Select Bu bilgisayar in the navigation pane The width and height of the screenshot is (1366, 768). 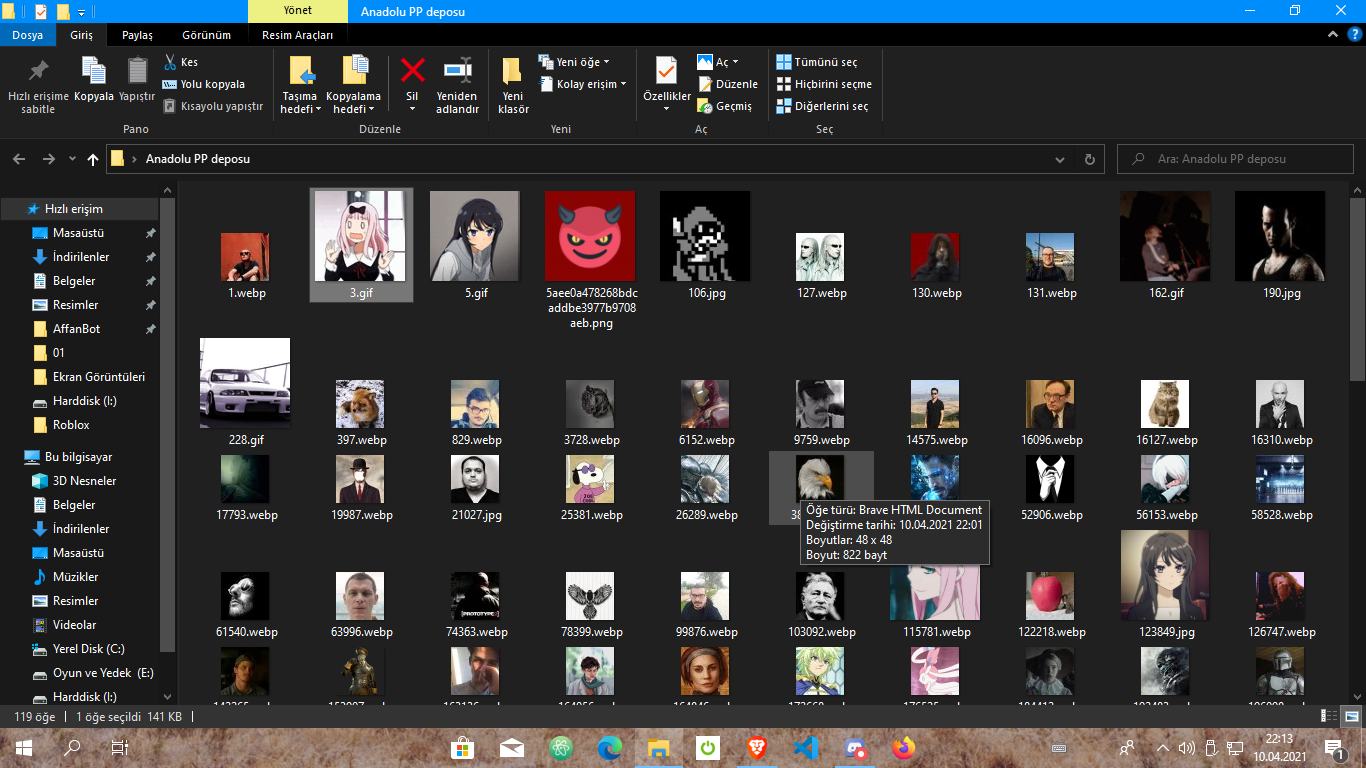(78, 457)
